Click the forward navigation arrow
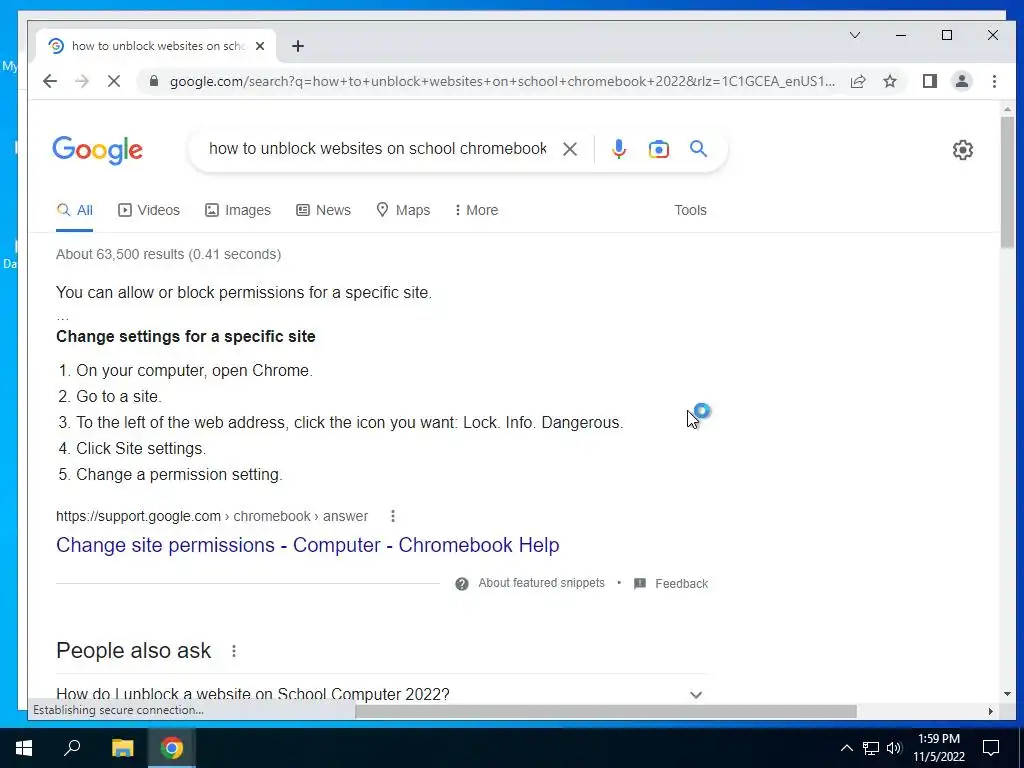This screenshot has height=768, width=1024. 82,81
